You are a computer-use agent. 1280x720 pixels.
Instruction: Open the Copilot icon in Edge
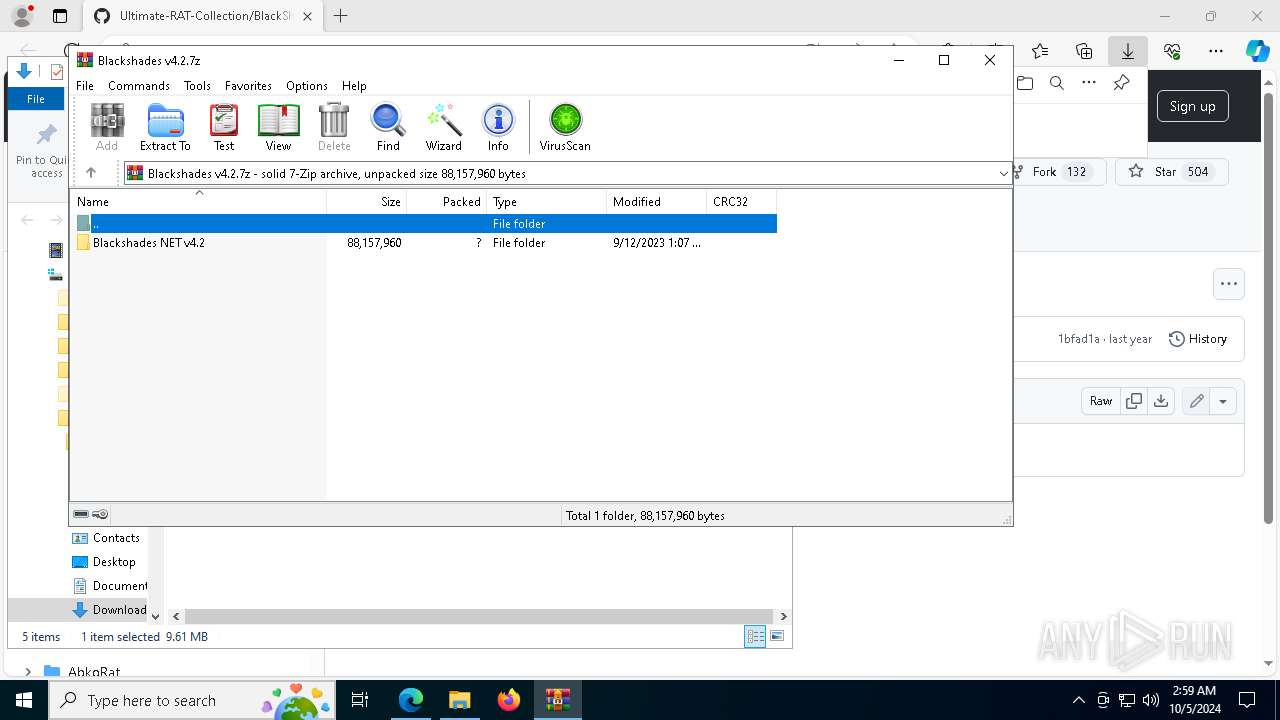[x=1257, y=51]
